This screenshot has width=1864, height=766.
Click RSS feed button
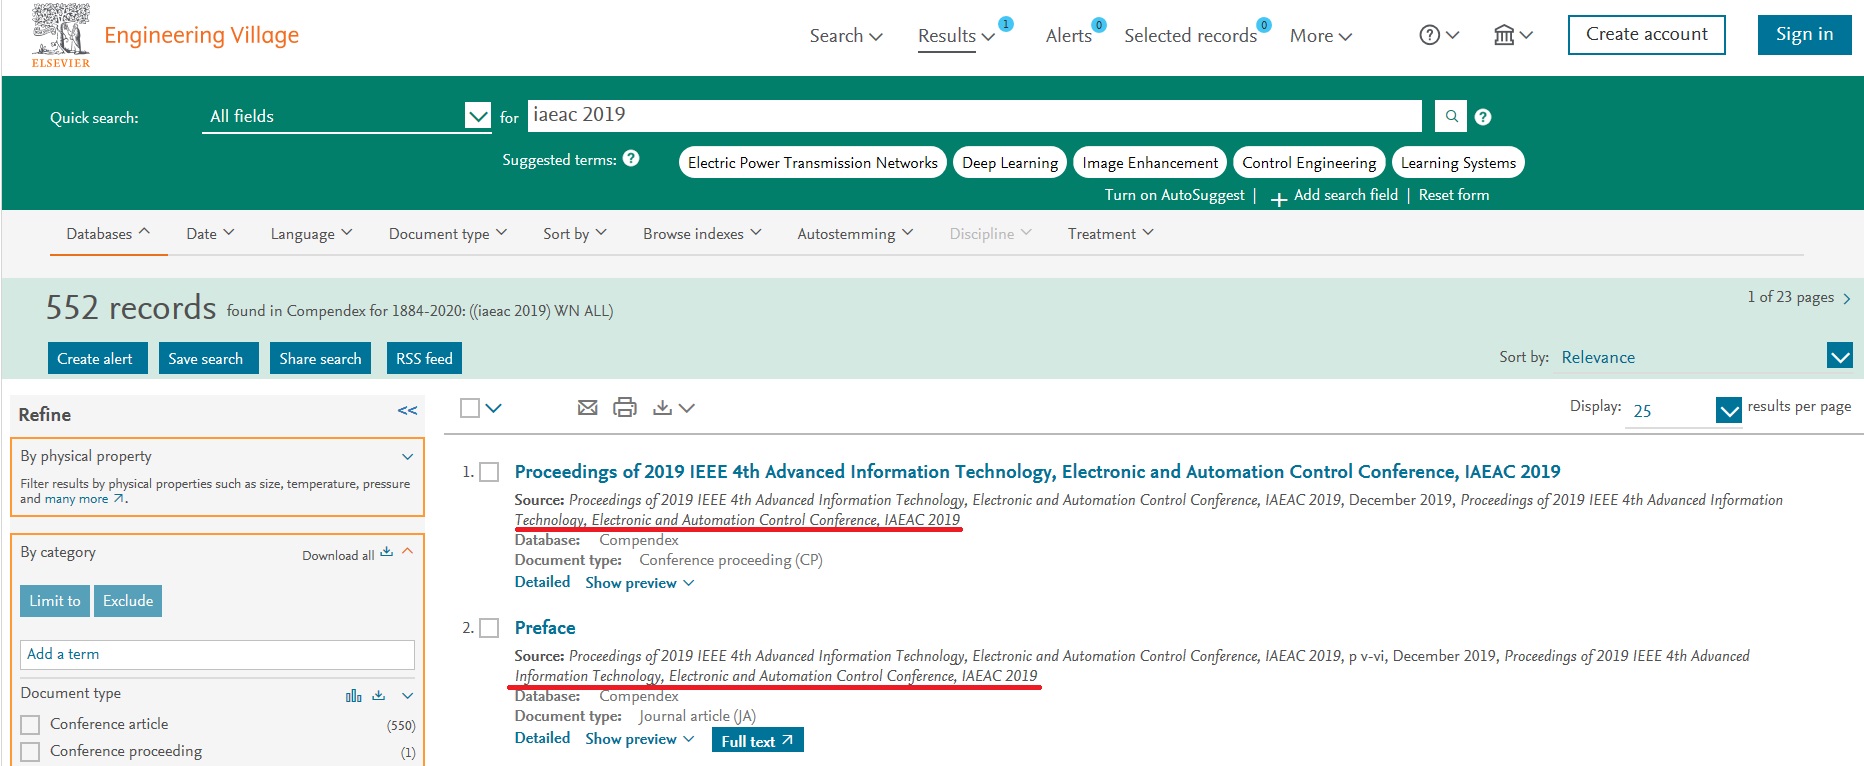[x=424, y=358]
